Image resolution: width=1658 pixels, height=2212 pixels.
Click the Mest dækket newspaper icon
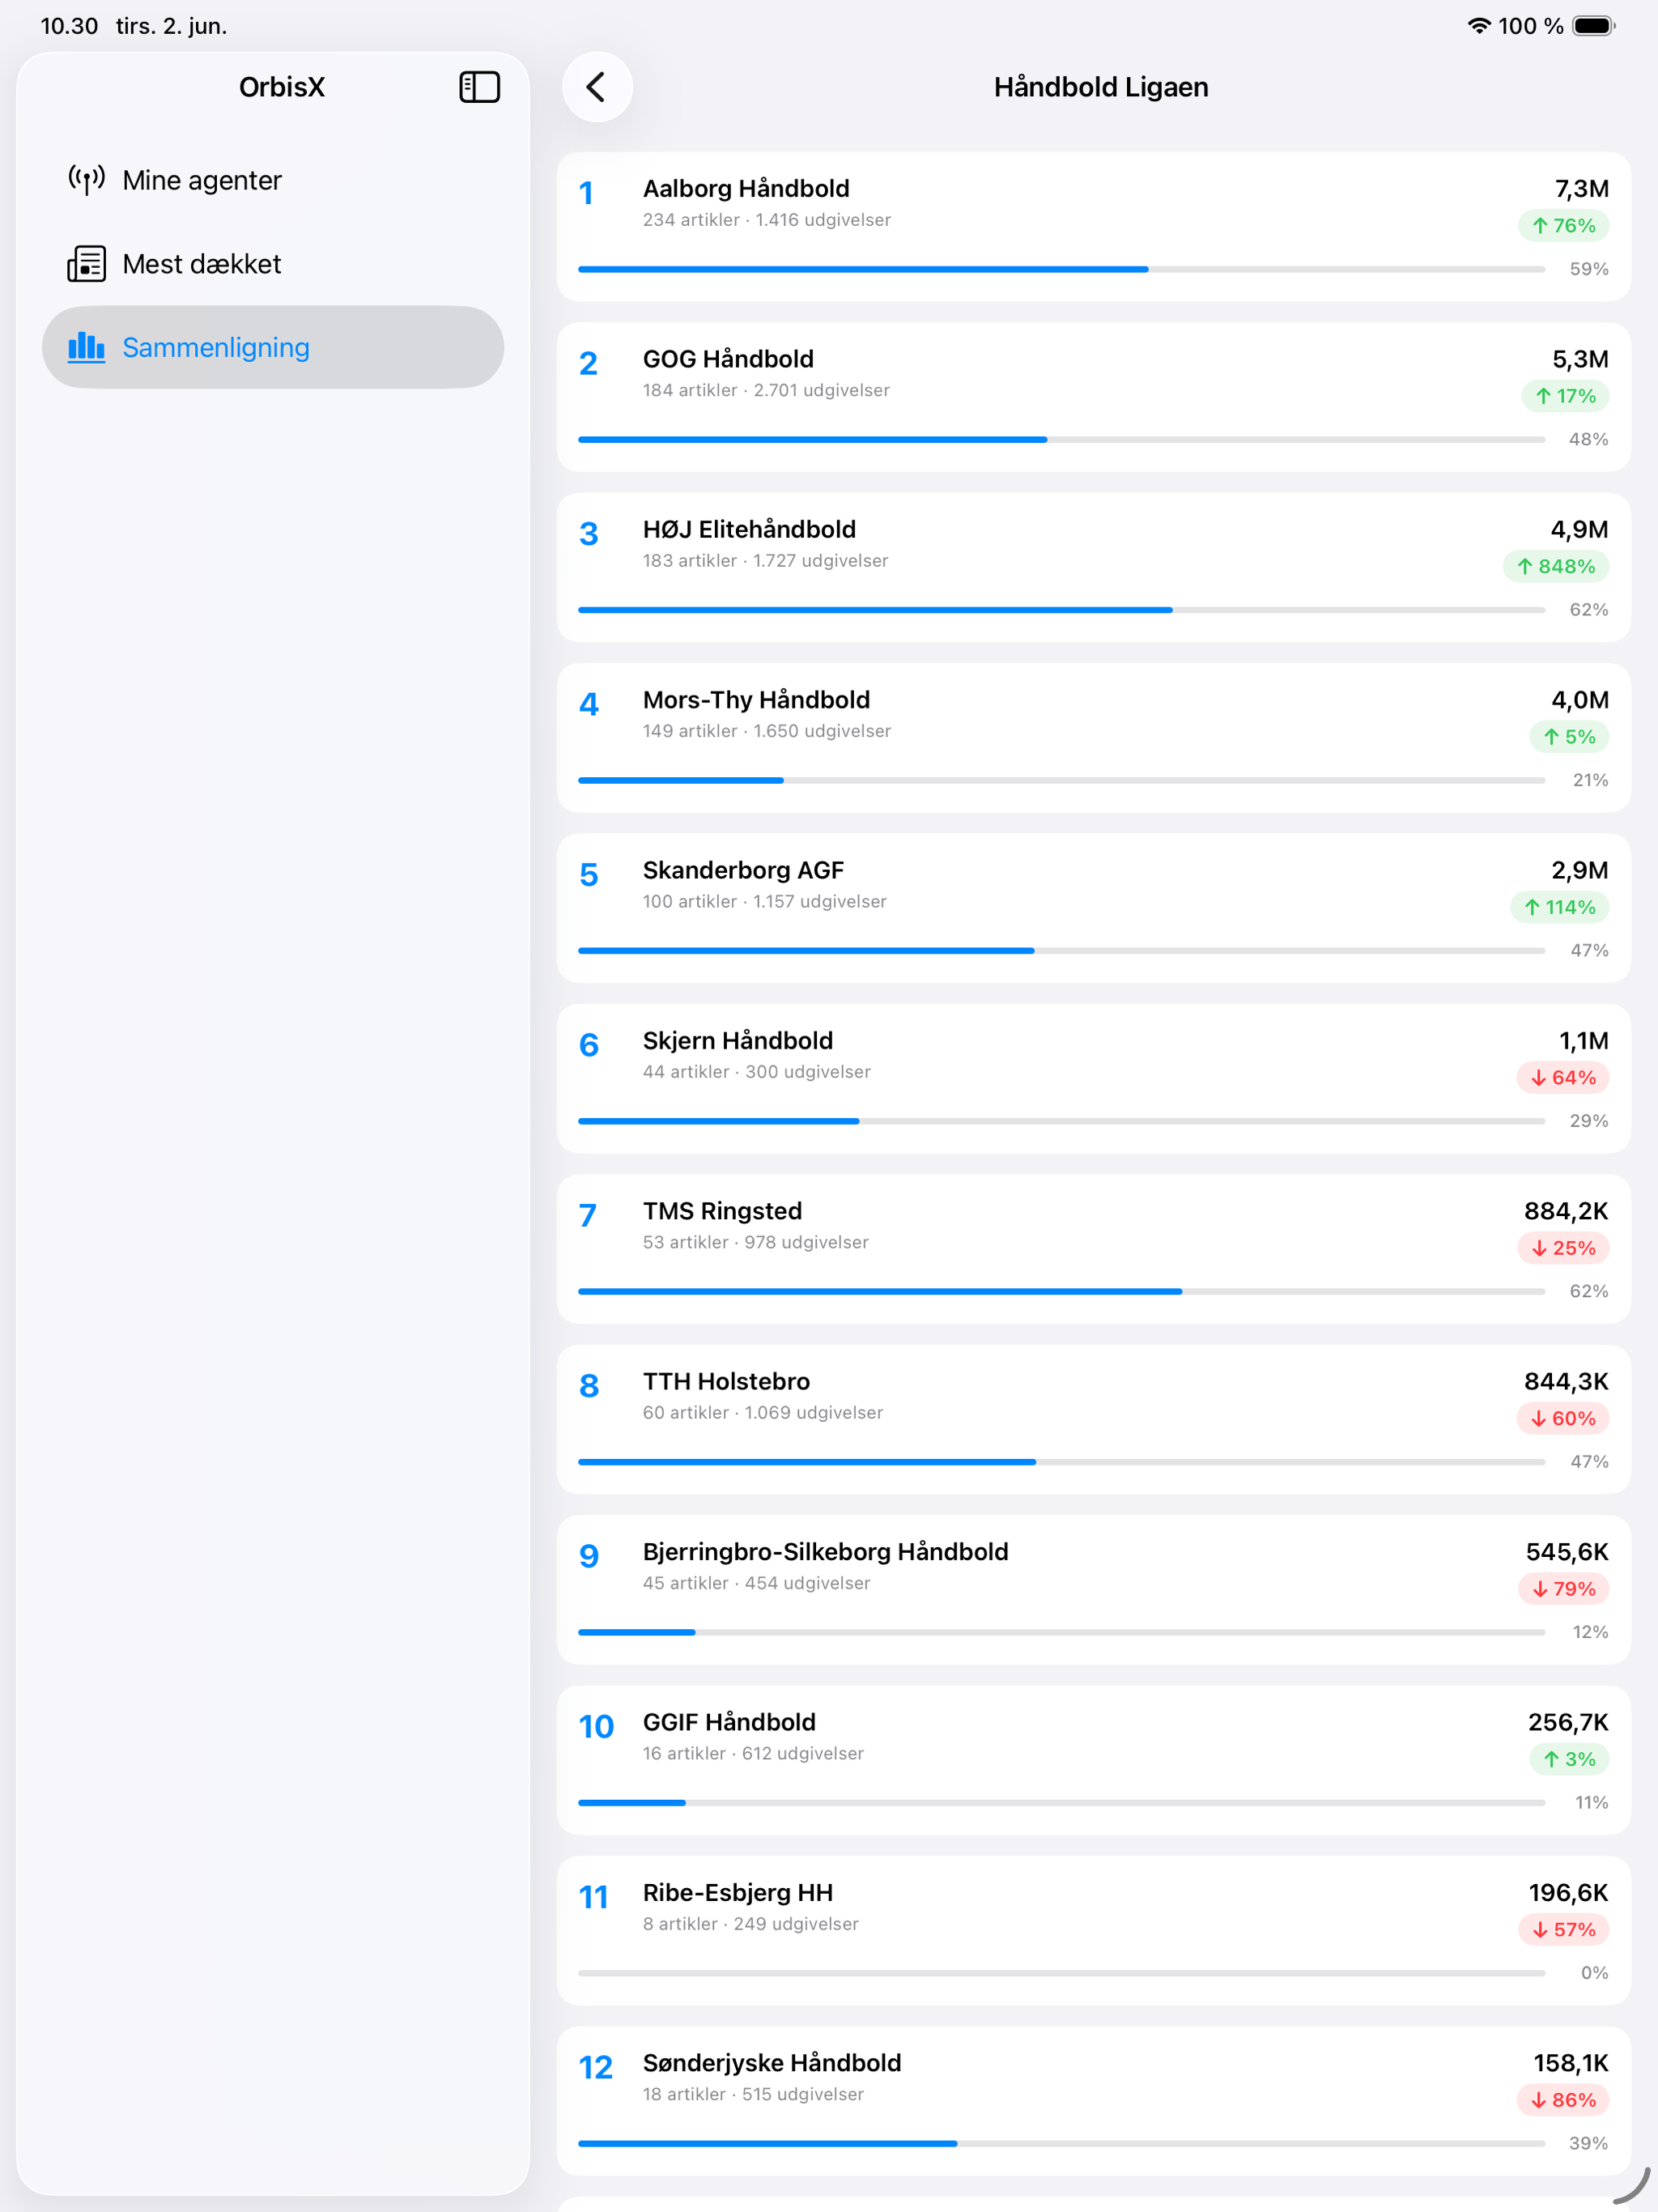tap(86, 264)
